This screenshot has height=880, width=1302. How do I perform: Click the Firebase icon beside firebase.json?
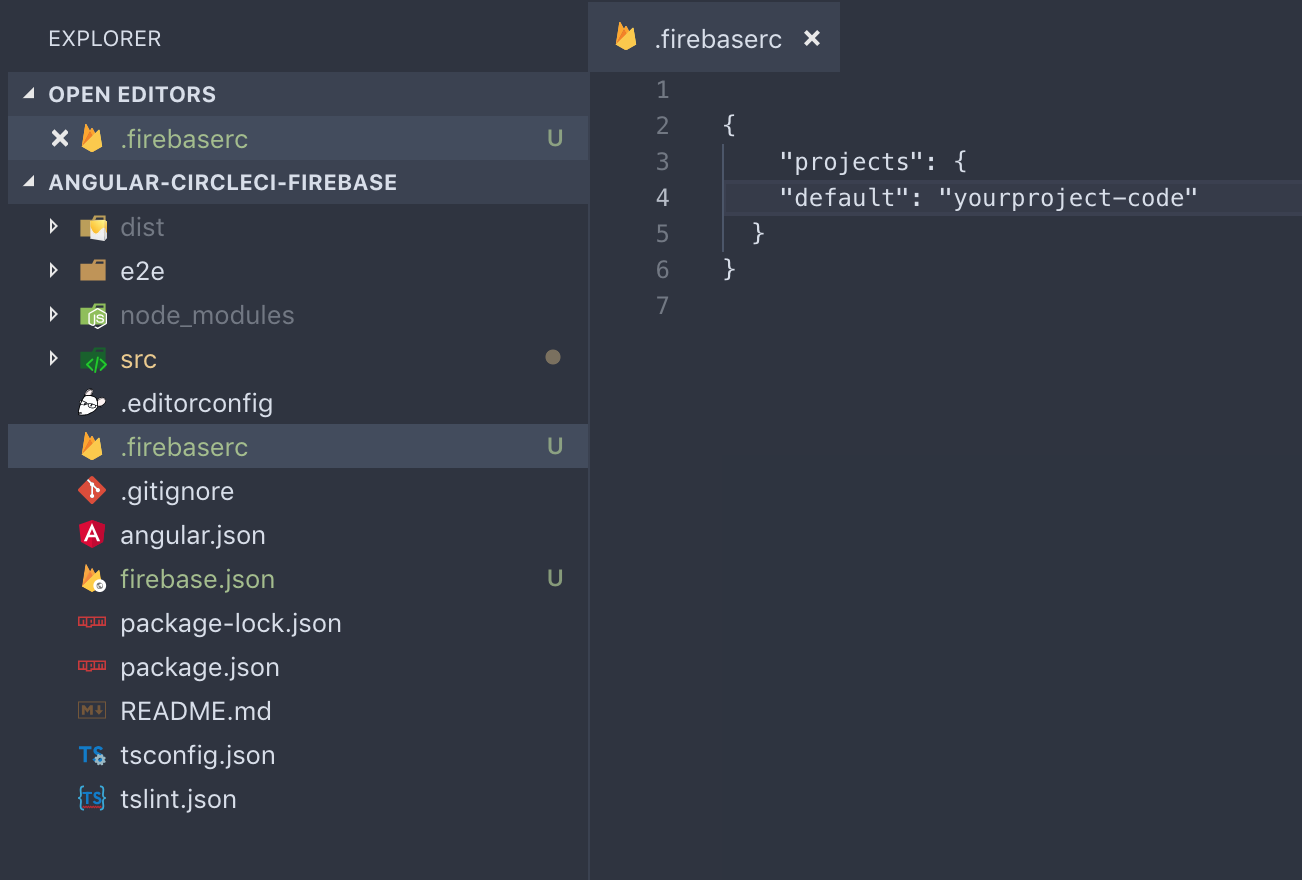[93, 578]
